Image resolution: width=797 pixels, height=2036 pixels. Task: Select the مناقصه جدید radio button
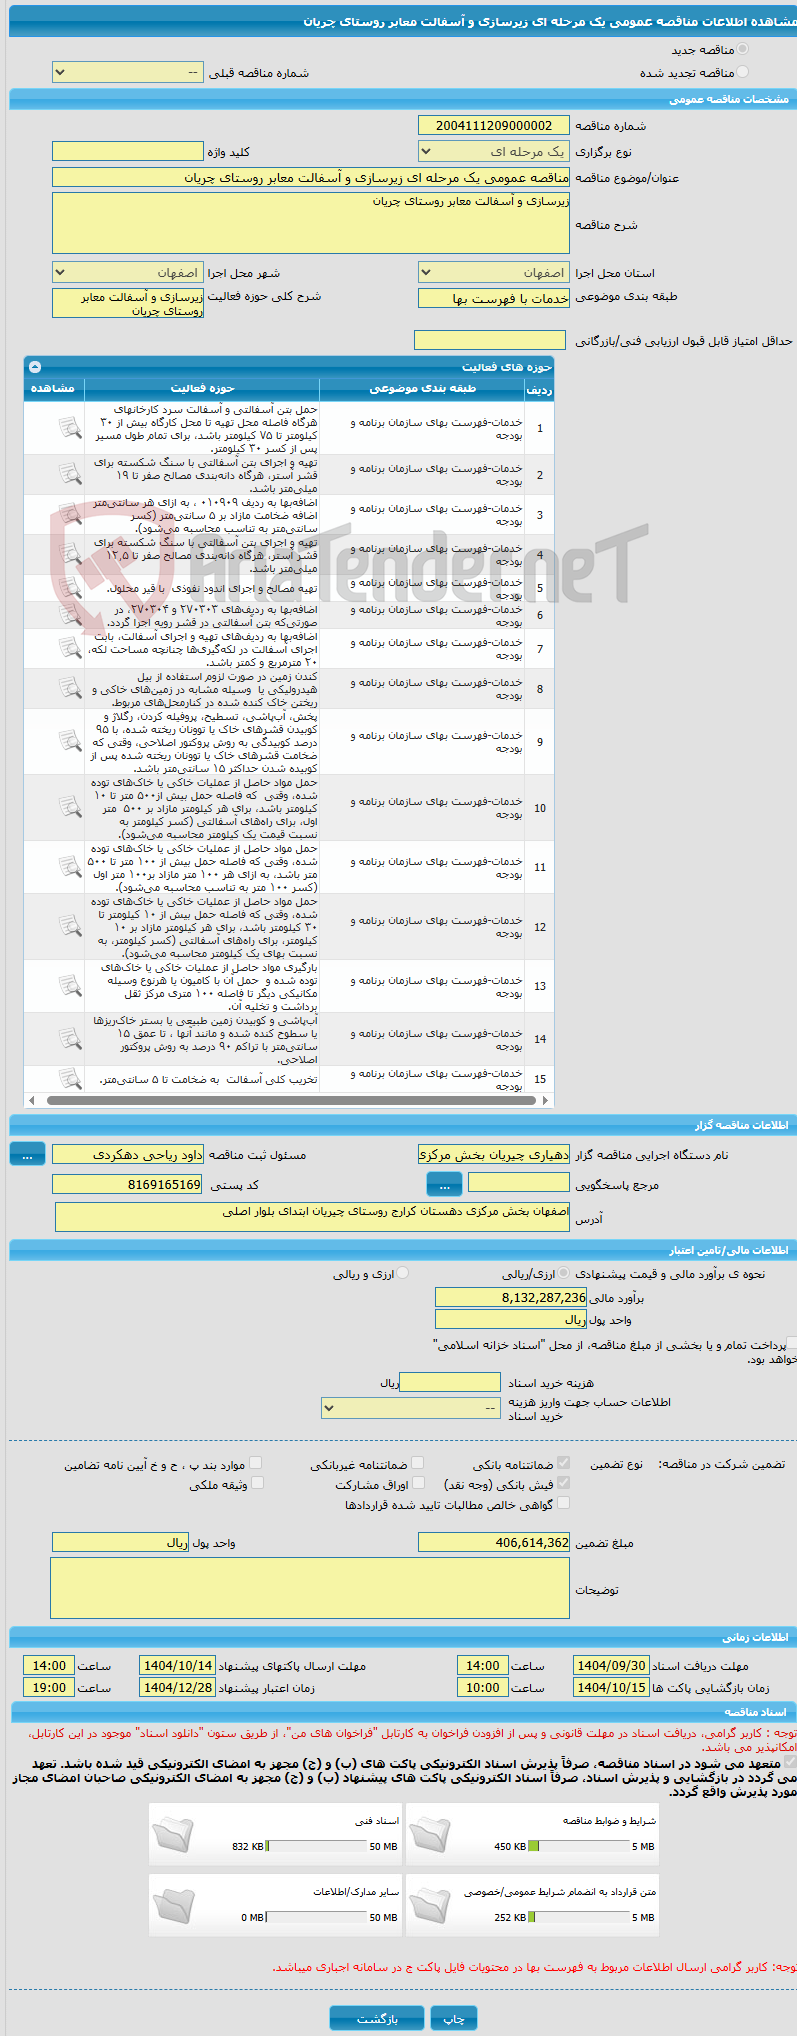coord(742,49)
